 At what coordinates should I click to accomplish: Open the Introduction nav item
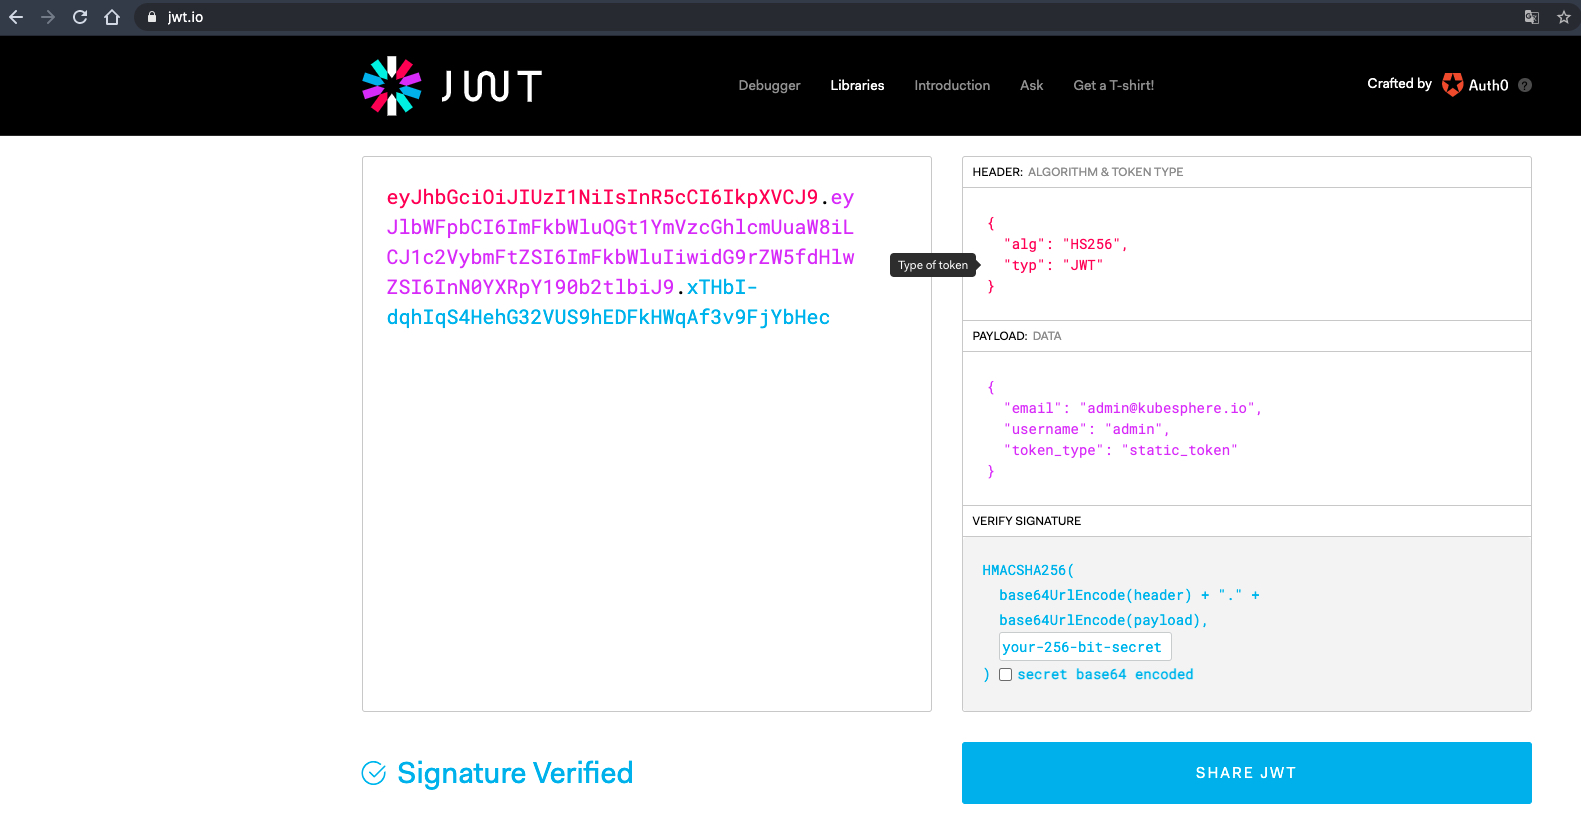[952, 85]
